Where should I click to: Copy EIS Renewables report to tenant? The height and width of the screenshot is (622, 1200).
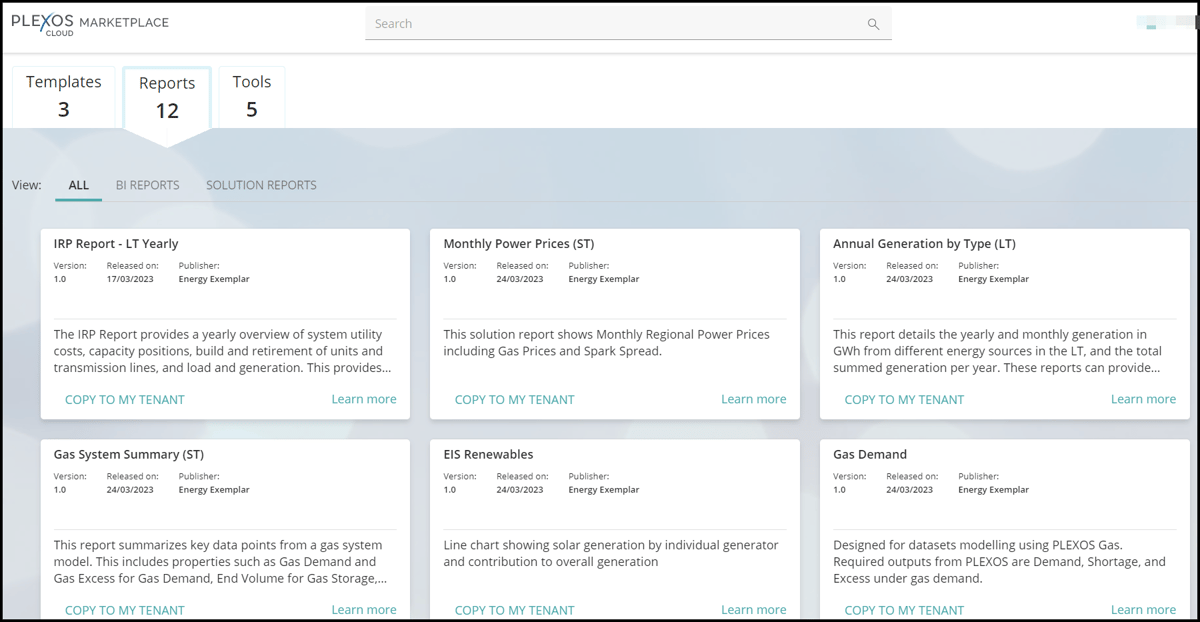[515, 610]
